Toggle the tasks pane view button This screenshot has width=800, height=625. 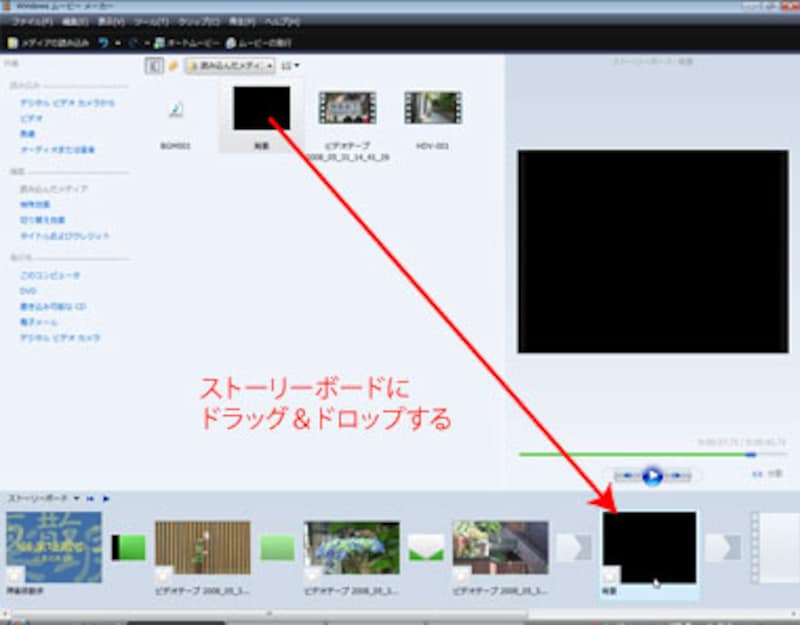[x=154, y=66]
